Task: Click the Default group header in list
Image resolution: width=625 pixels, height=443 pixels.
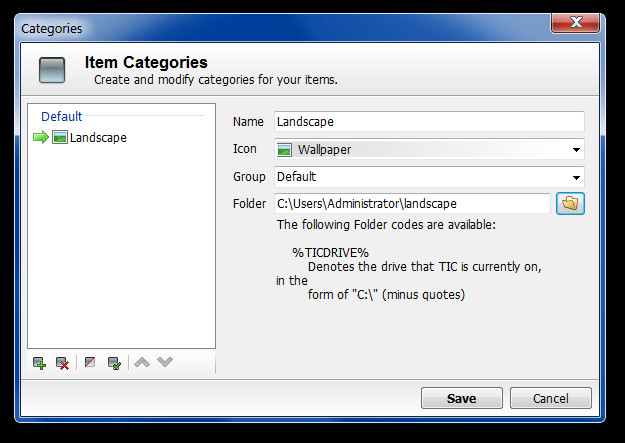Action: tap(62, 116)
